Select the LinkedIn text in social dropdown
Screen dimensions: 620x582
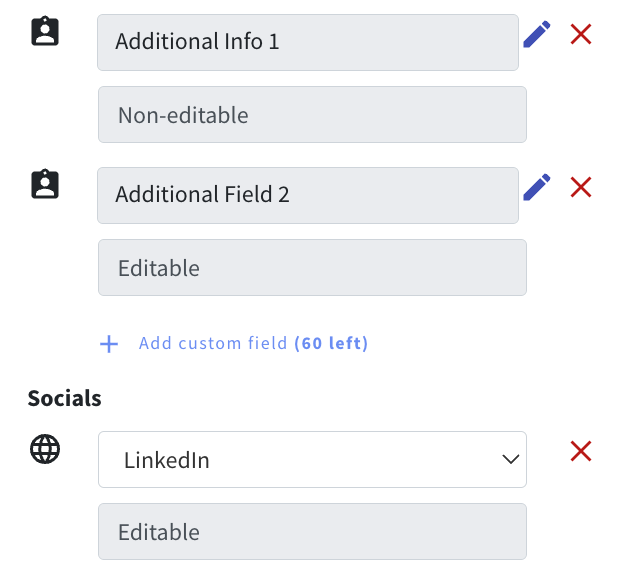click(166, 460)
